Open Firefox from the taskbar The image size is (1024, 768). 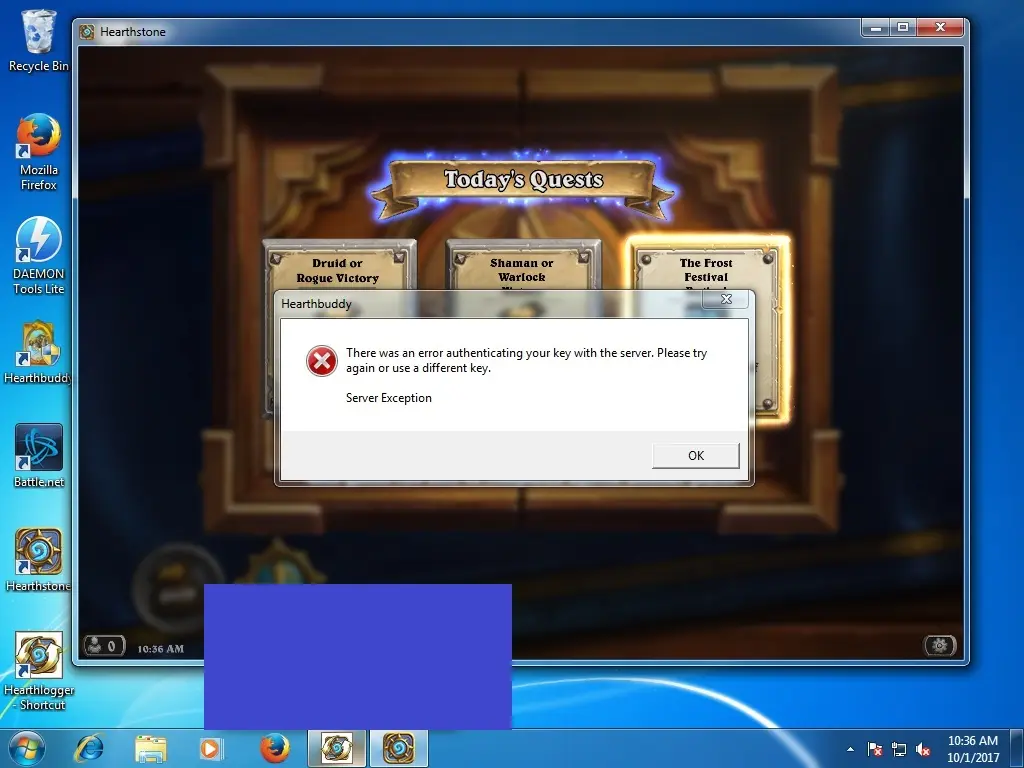click(274, 748)
